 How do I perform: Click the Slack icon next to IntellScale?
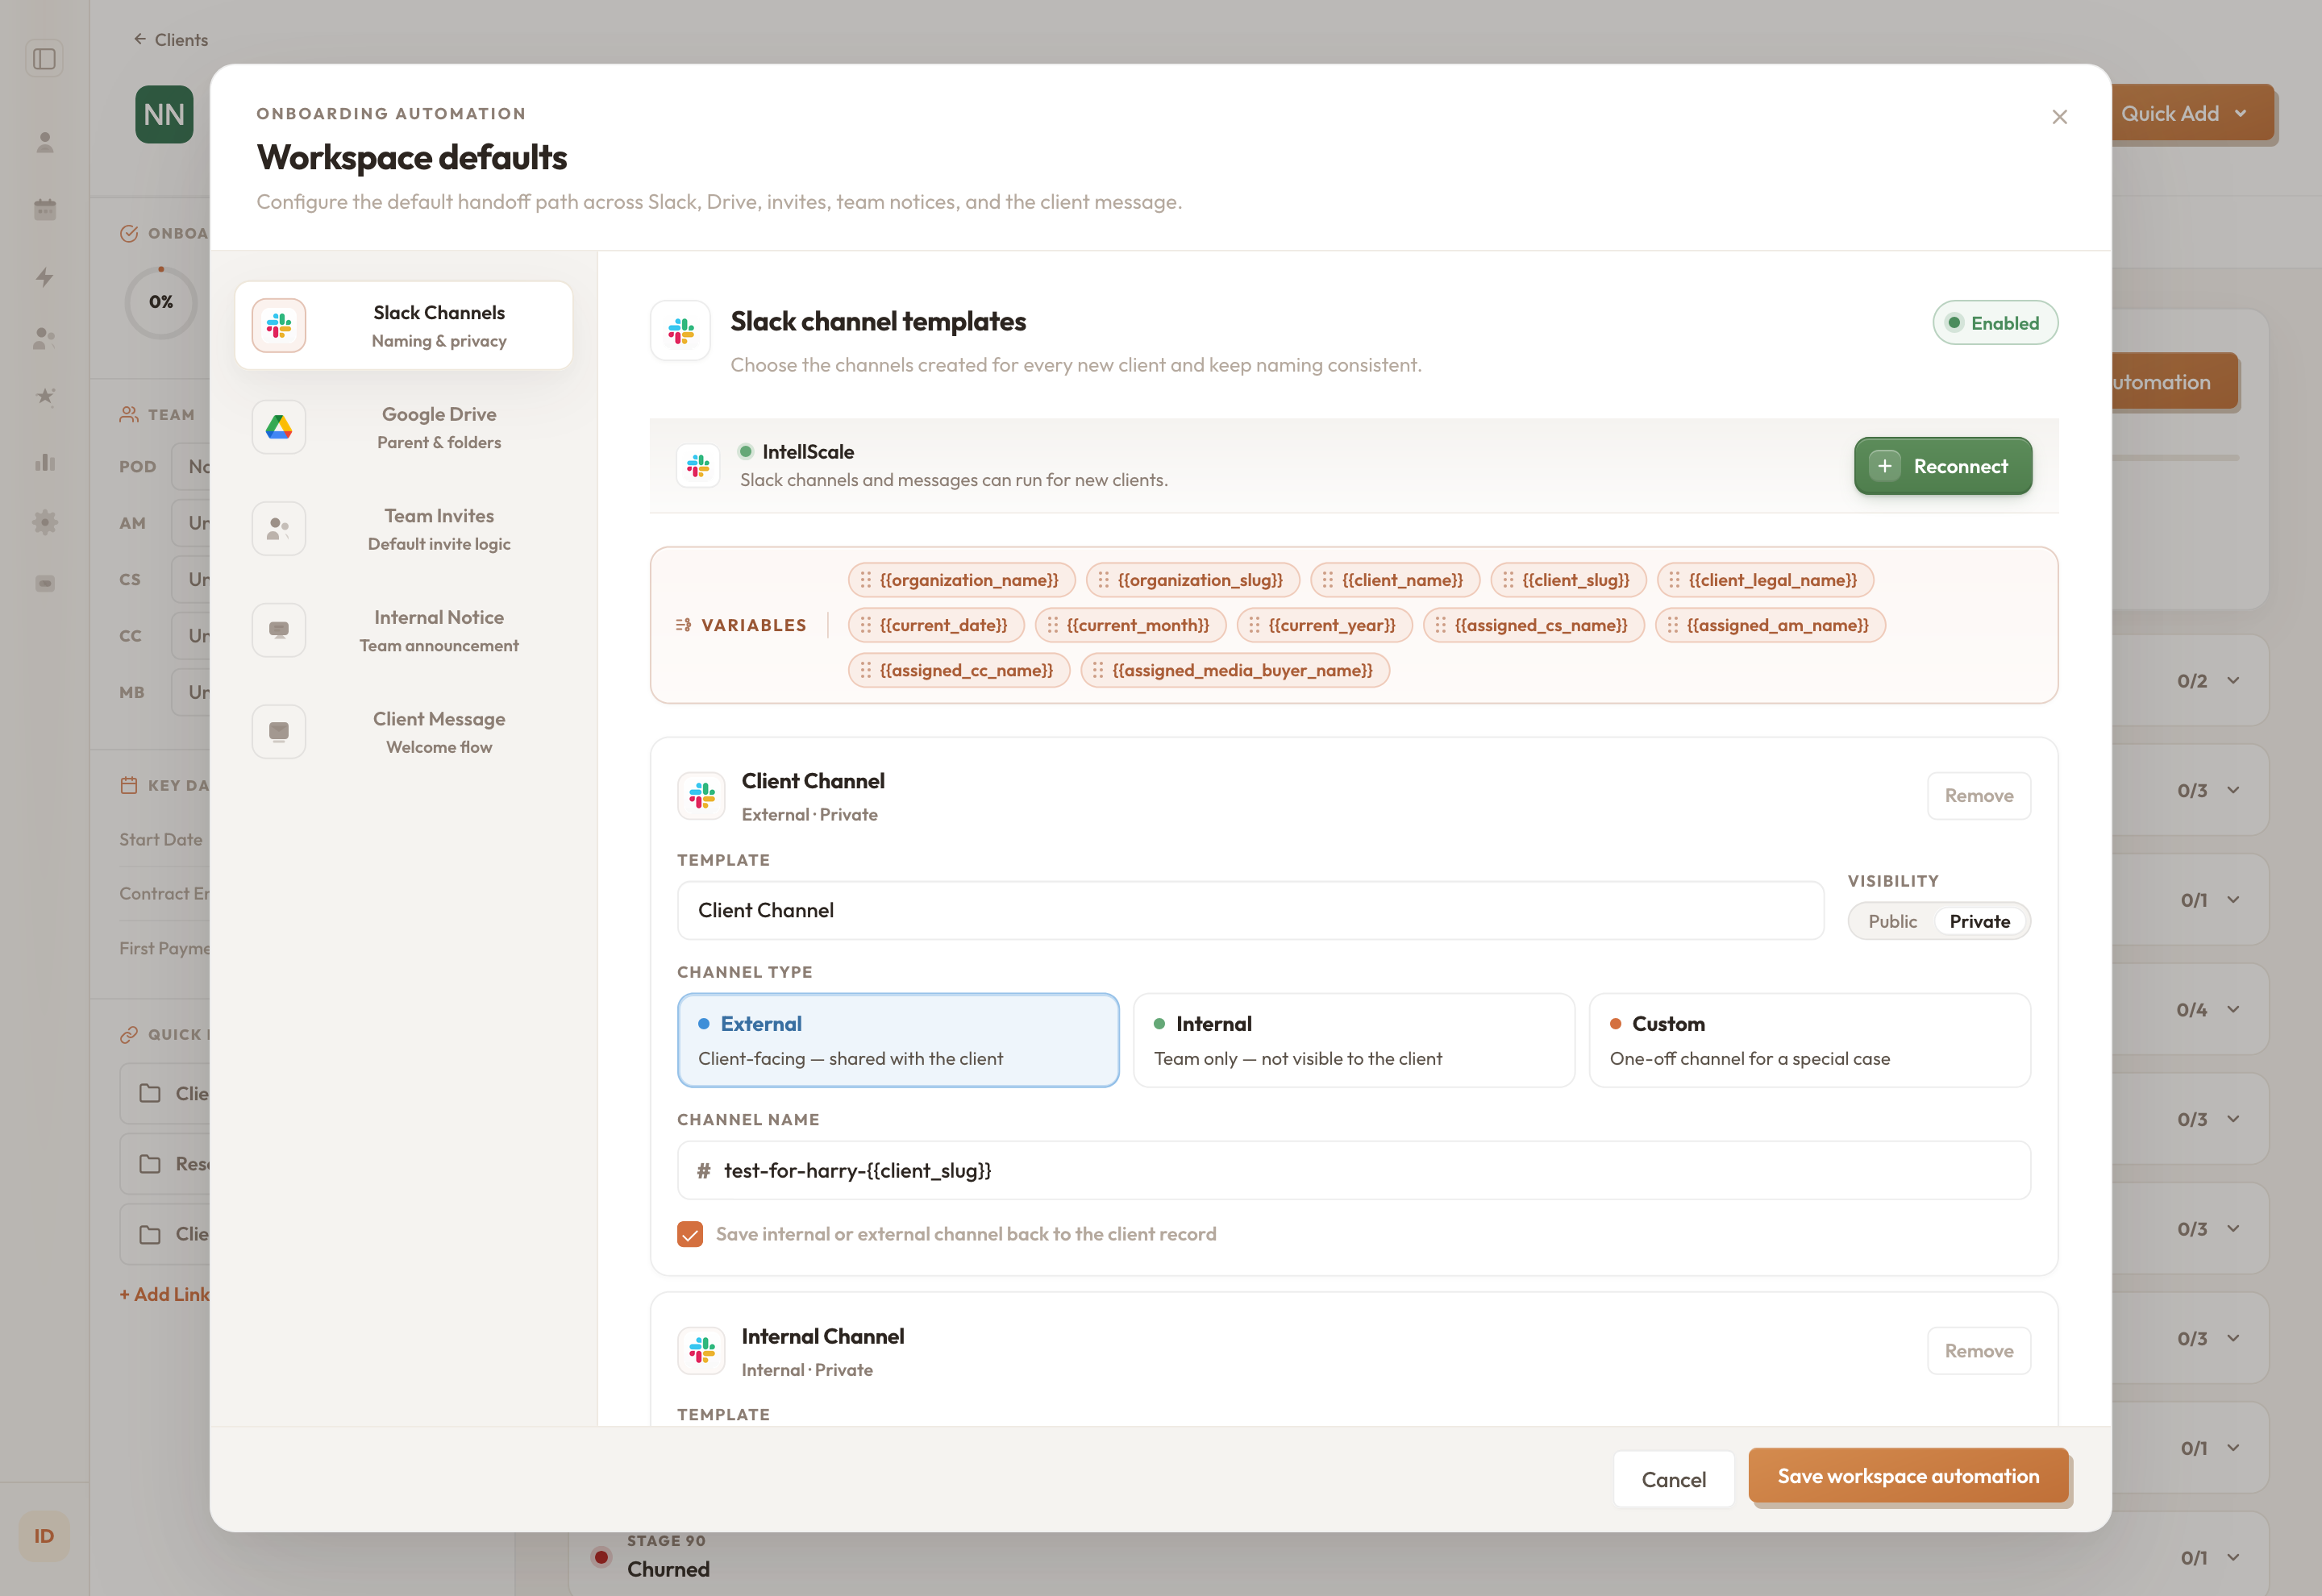coord(698,466)
